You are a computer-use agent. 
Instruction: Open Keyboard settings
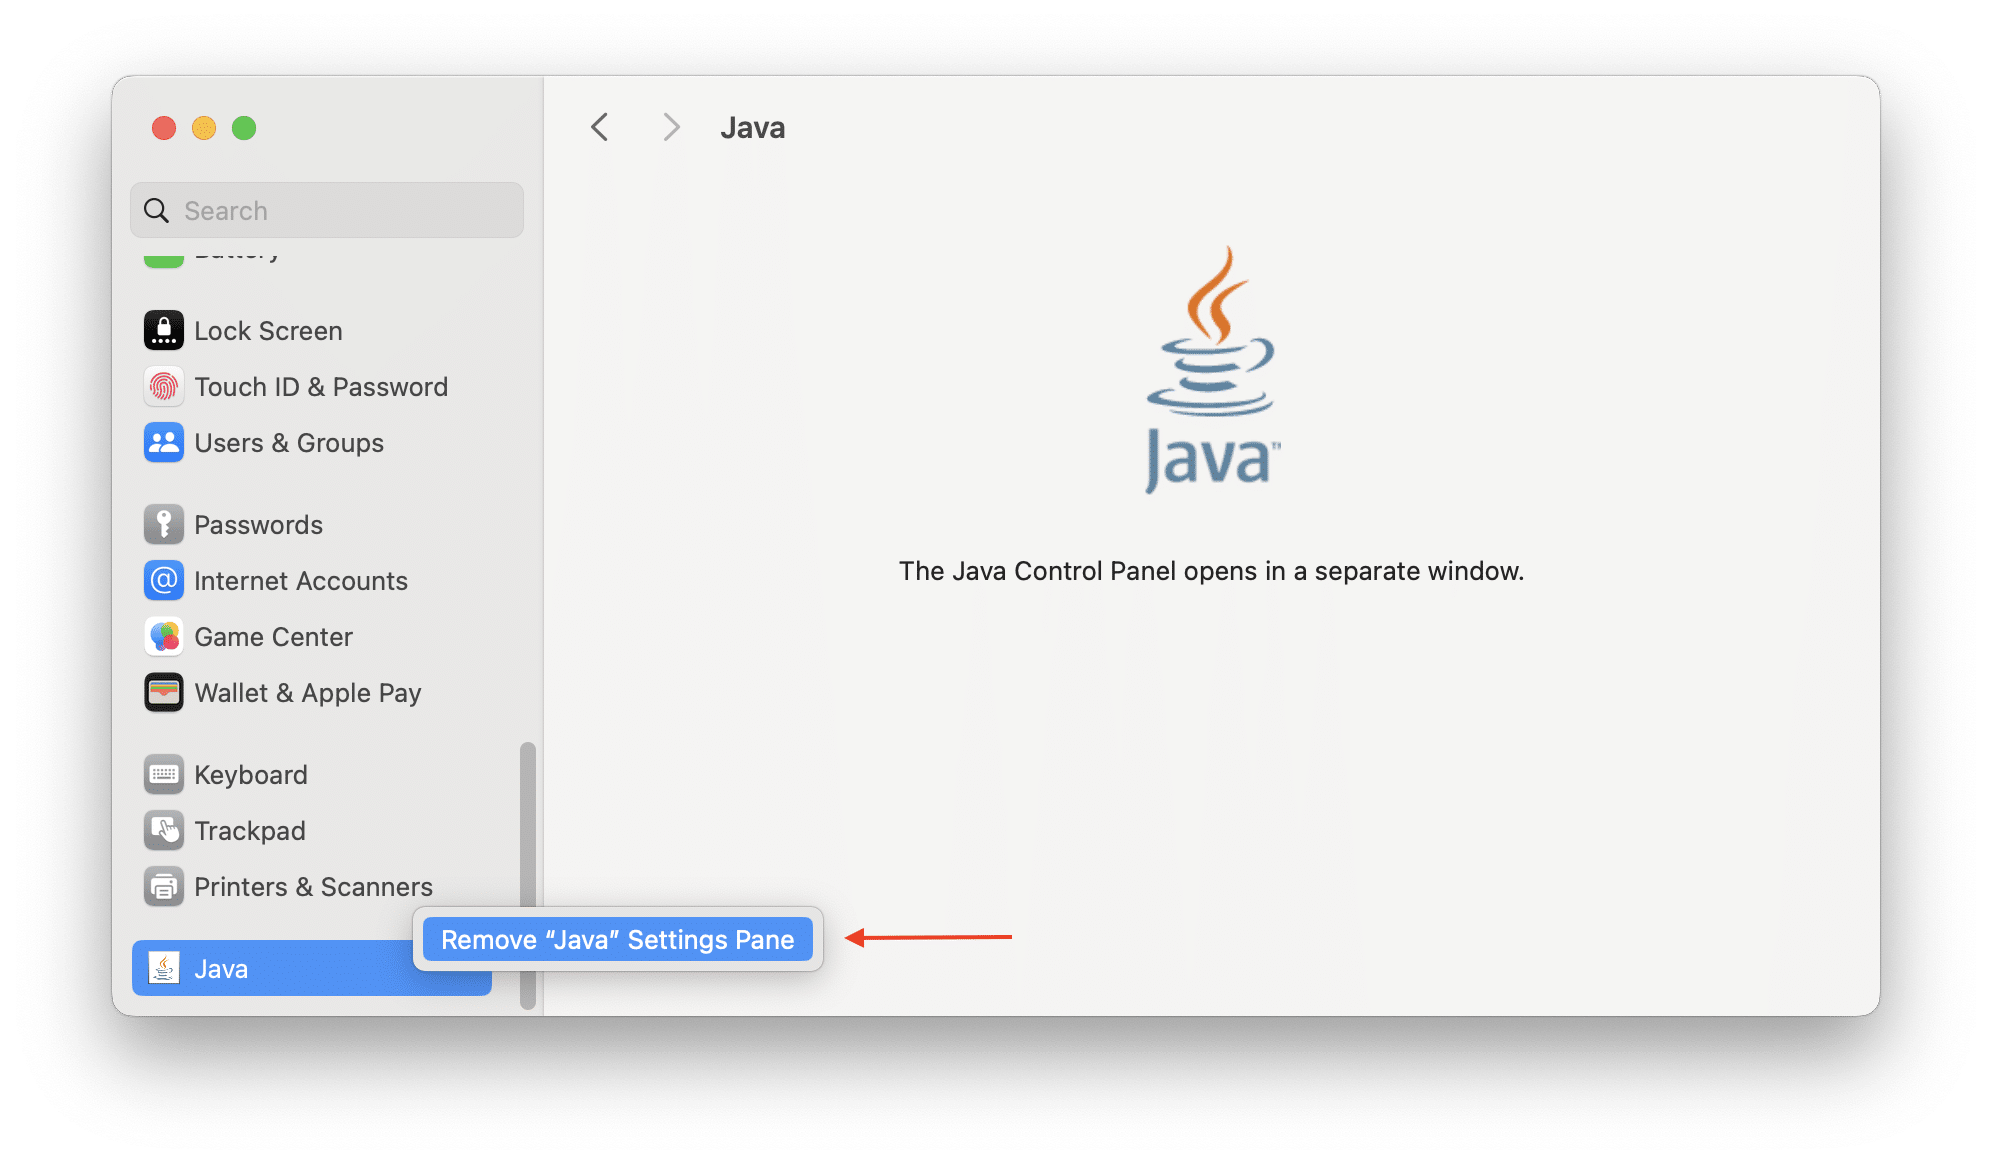251,773
